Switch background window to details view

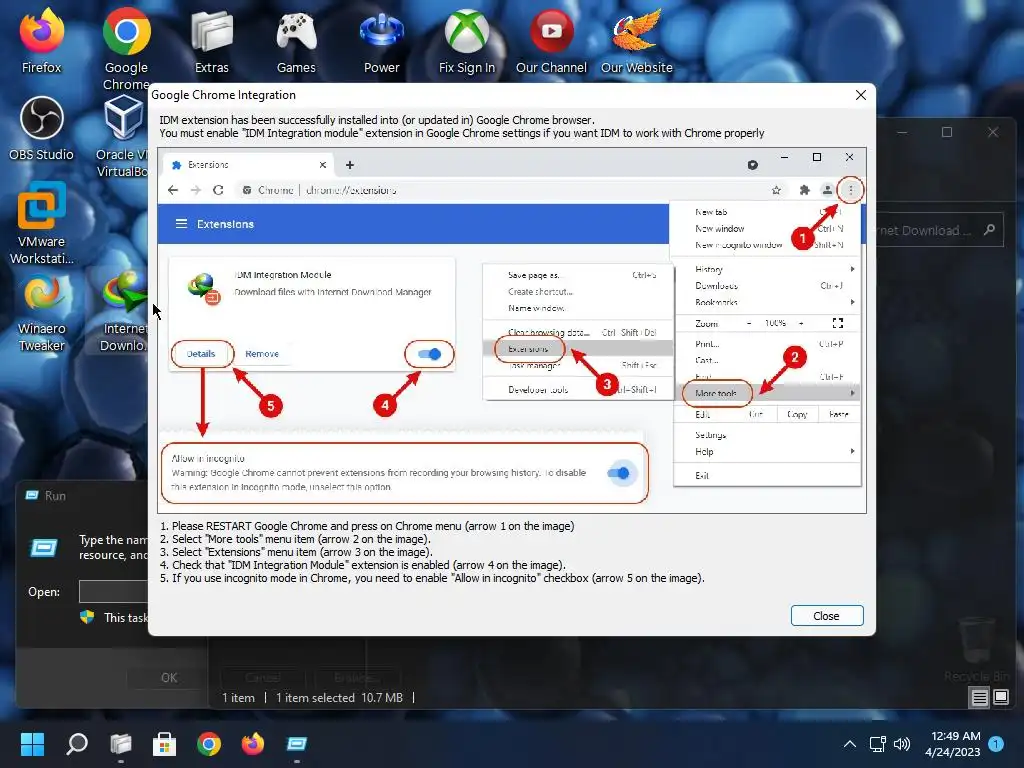[980, 697]
